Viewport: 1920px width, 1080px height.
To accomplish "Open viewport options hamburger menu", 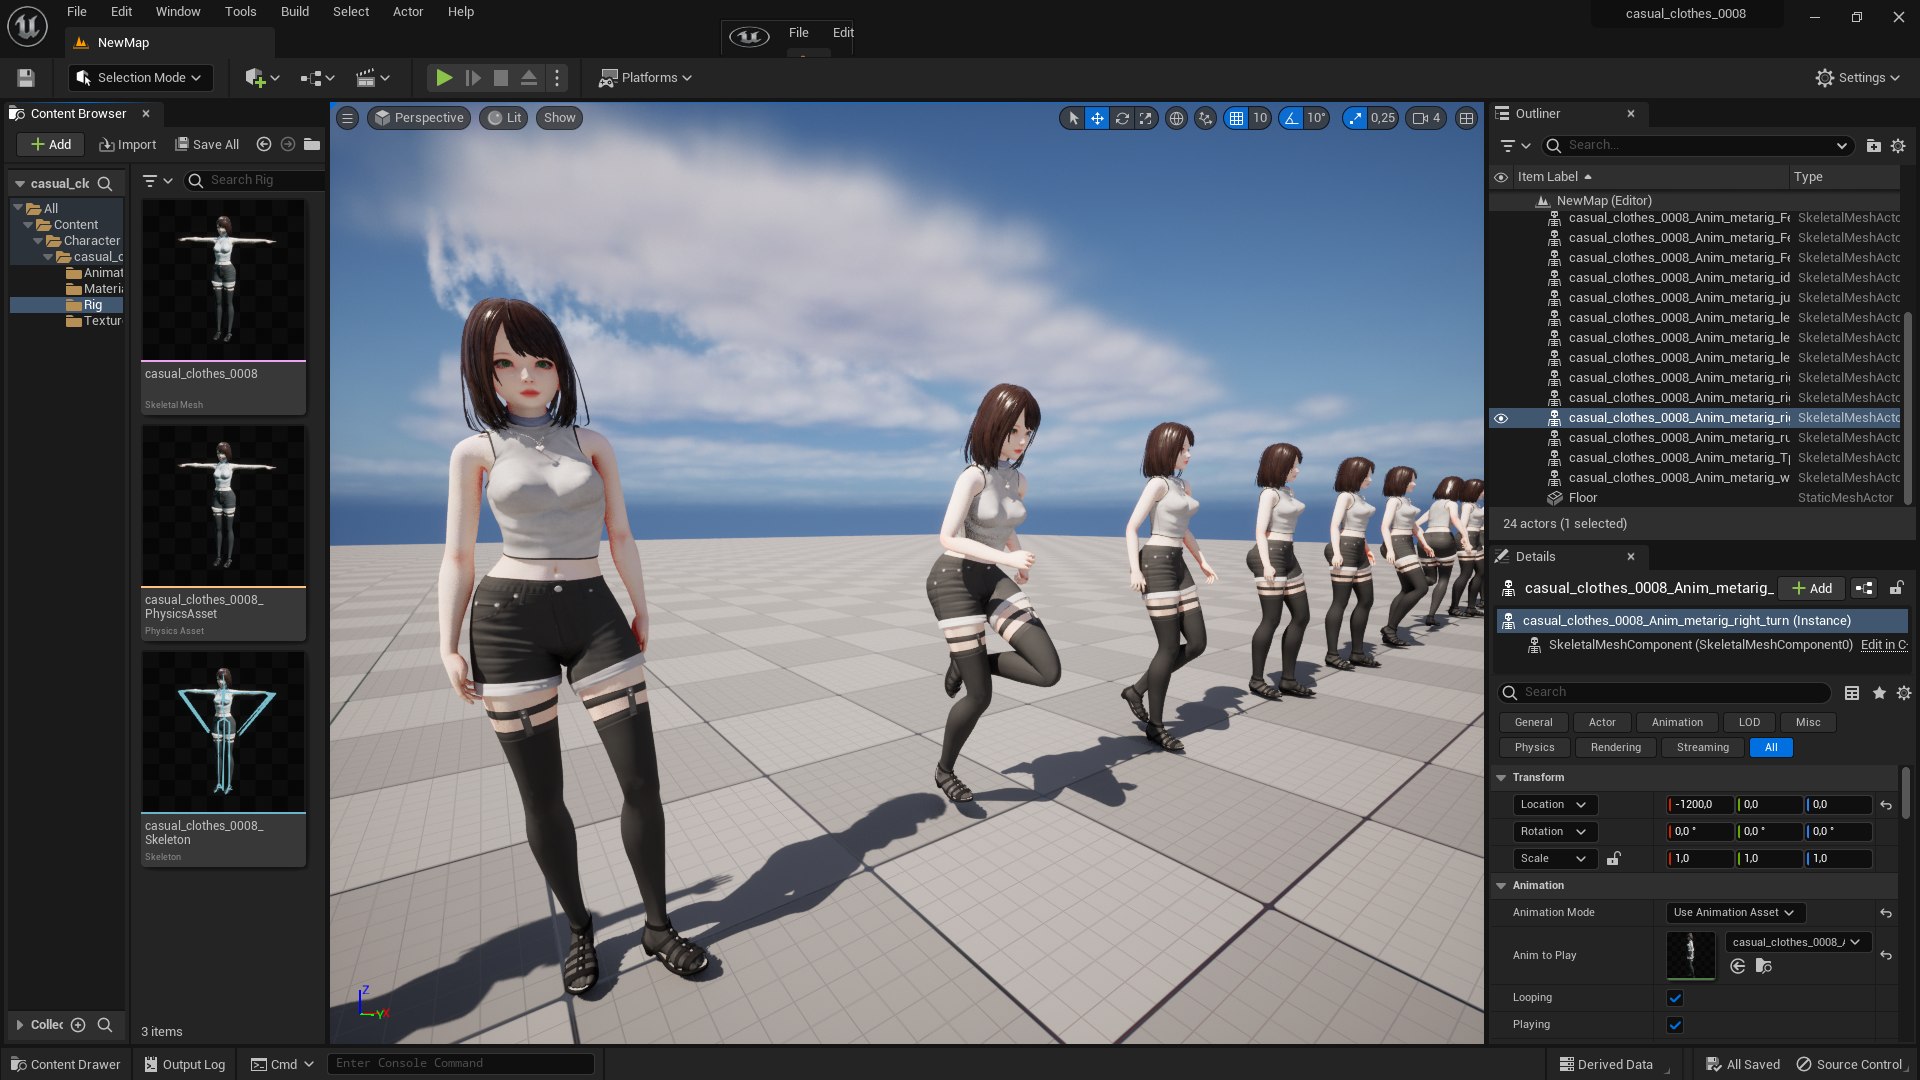I will [x=347, y=118].
